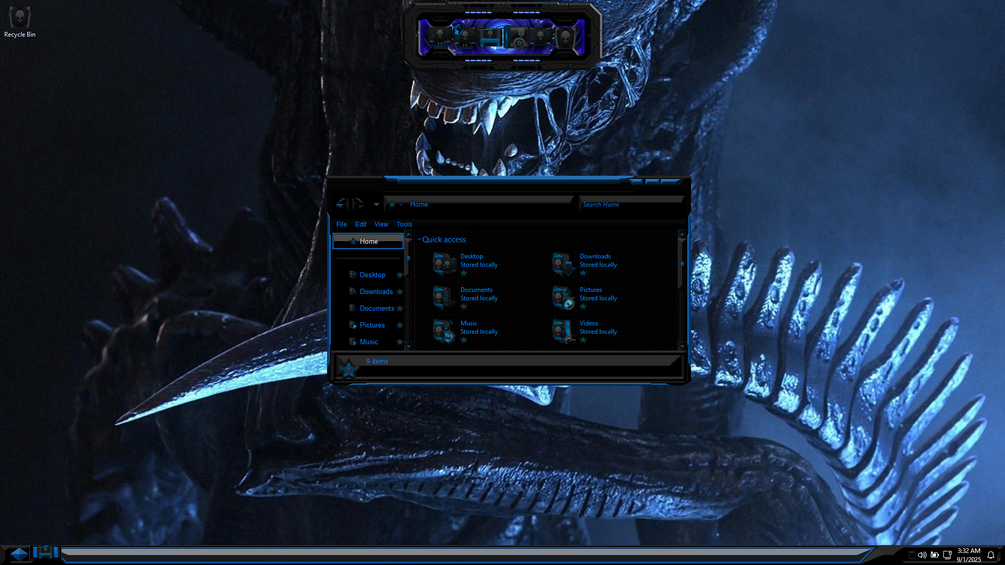Screen dimensions: 1005x565
Task: Select Pictures in the navigation pane
Action: (372, 325)
